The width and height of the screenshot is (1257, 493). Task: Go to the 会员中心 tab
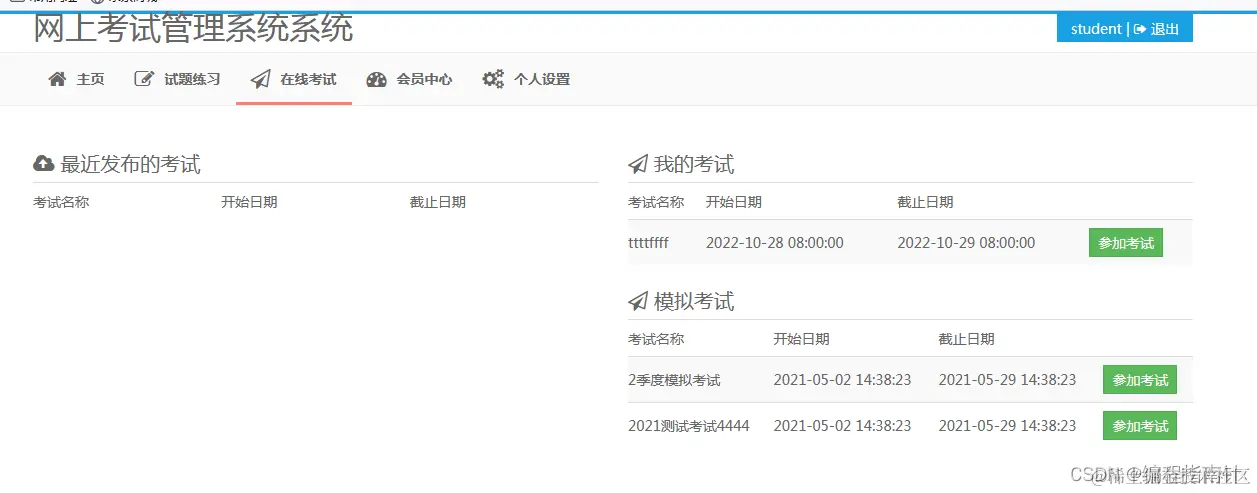pyautogui.click(x=409, y=79)
